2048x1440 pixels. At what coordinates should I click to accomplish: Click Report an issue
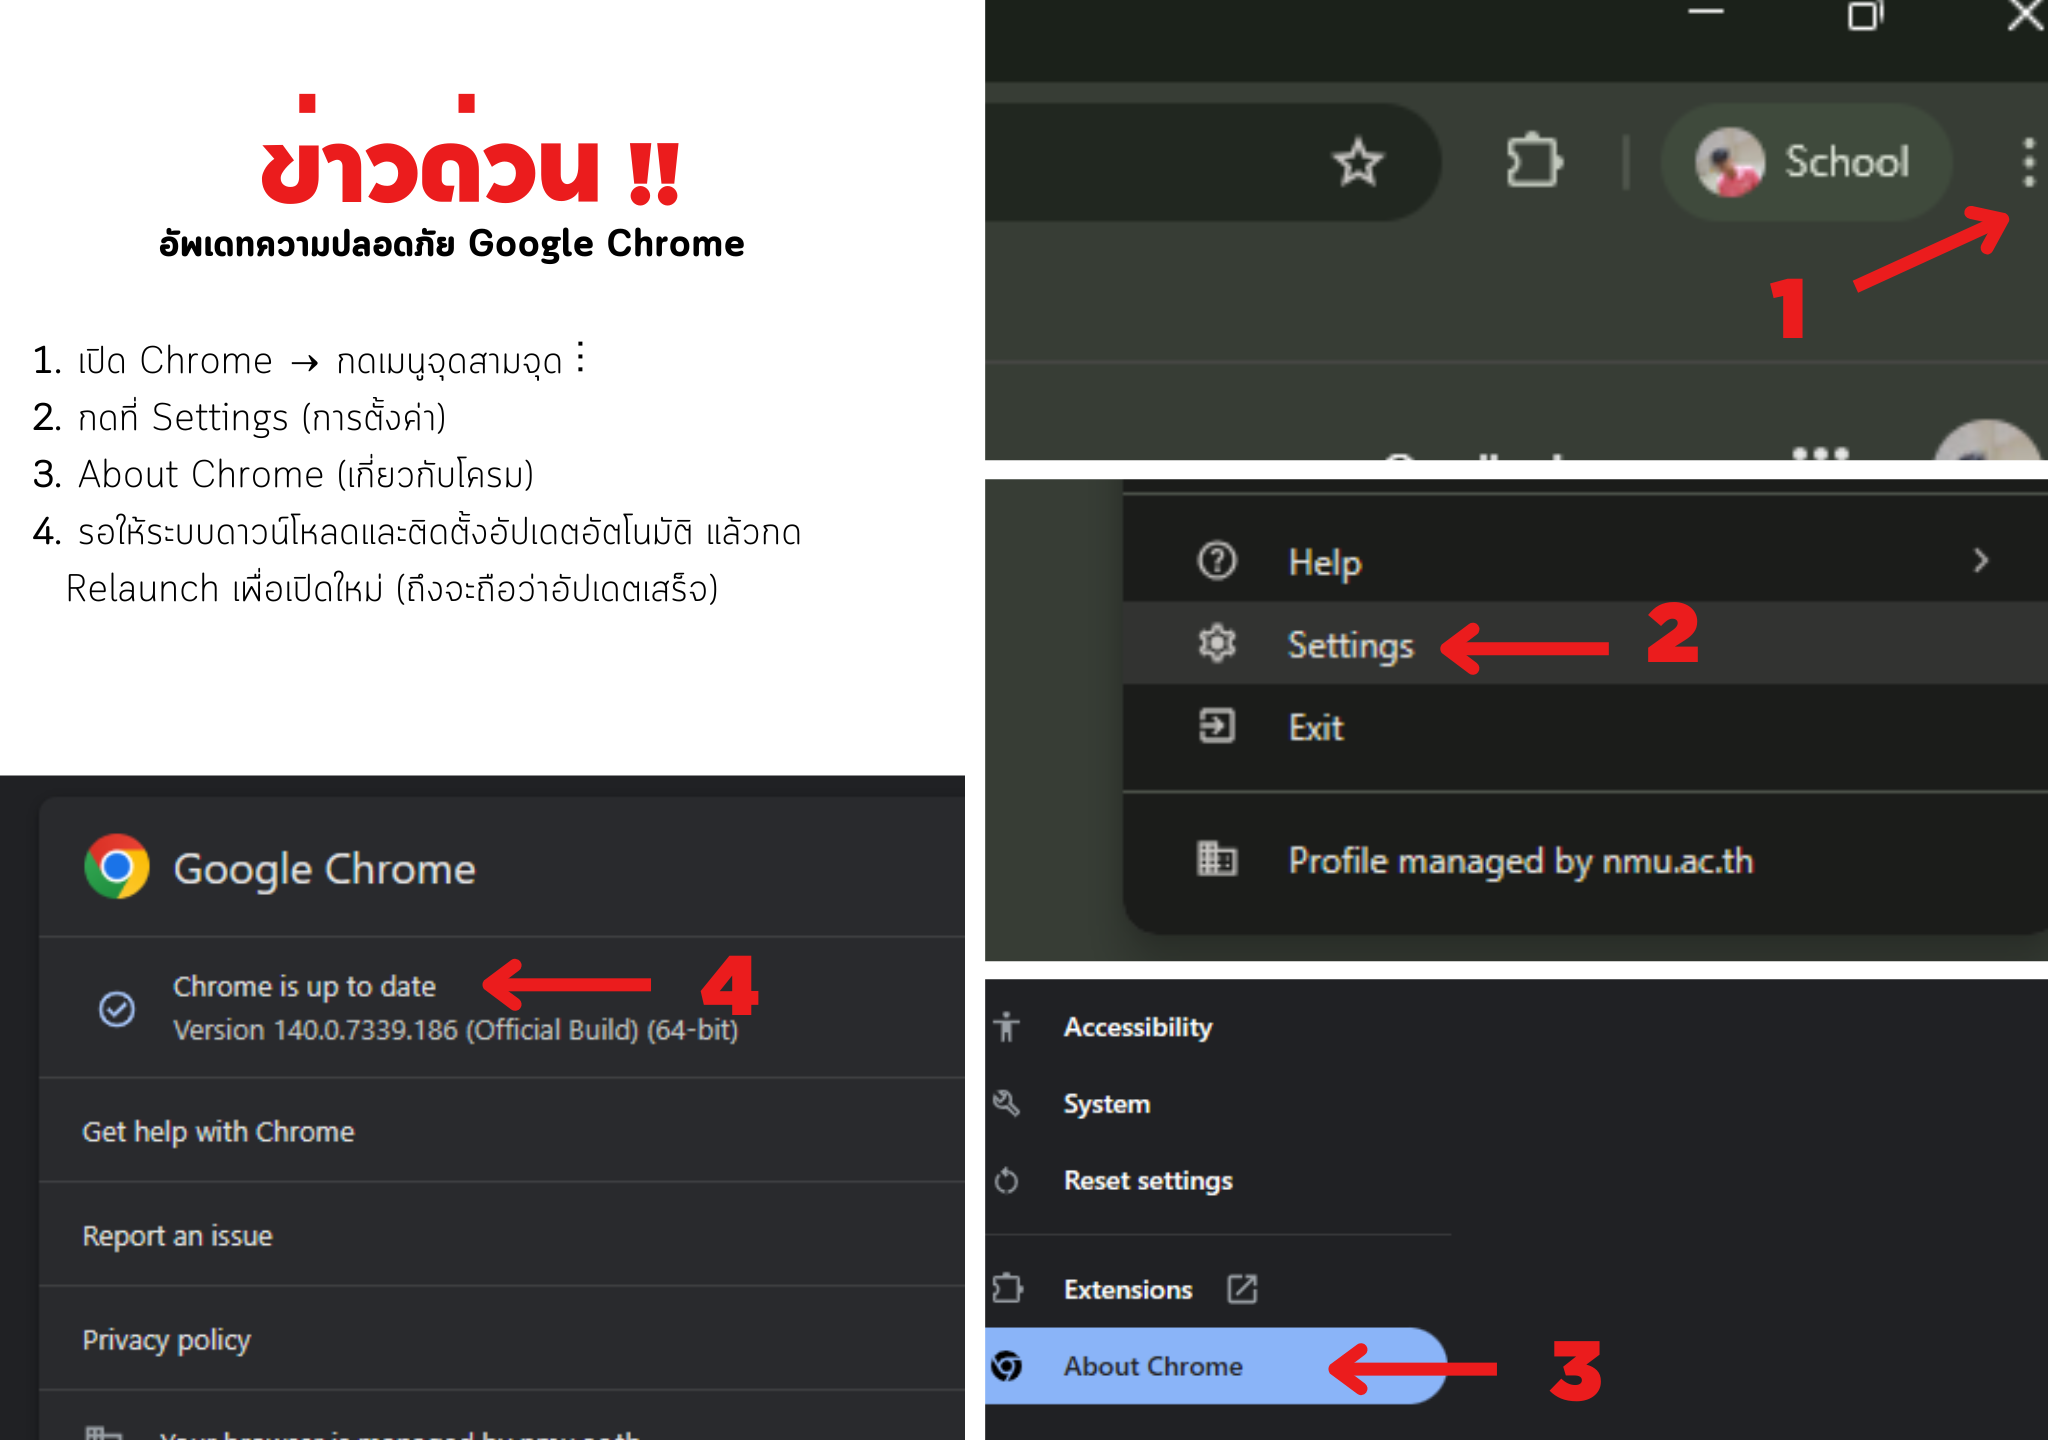pos(177,1236)
